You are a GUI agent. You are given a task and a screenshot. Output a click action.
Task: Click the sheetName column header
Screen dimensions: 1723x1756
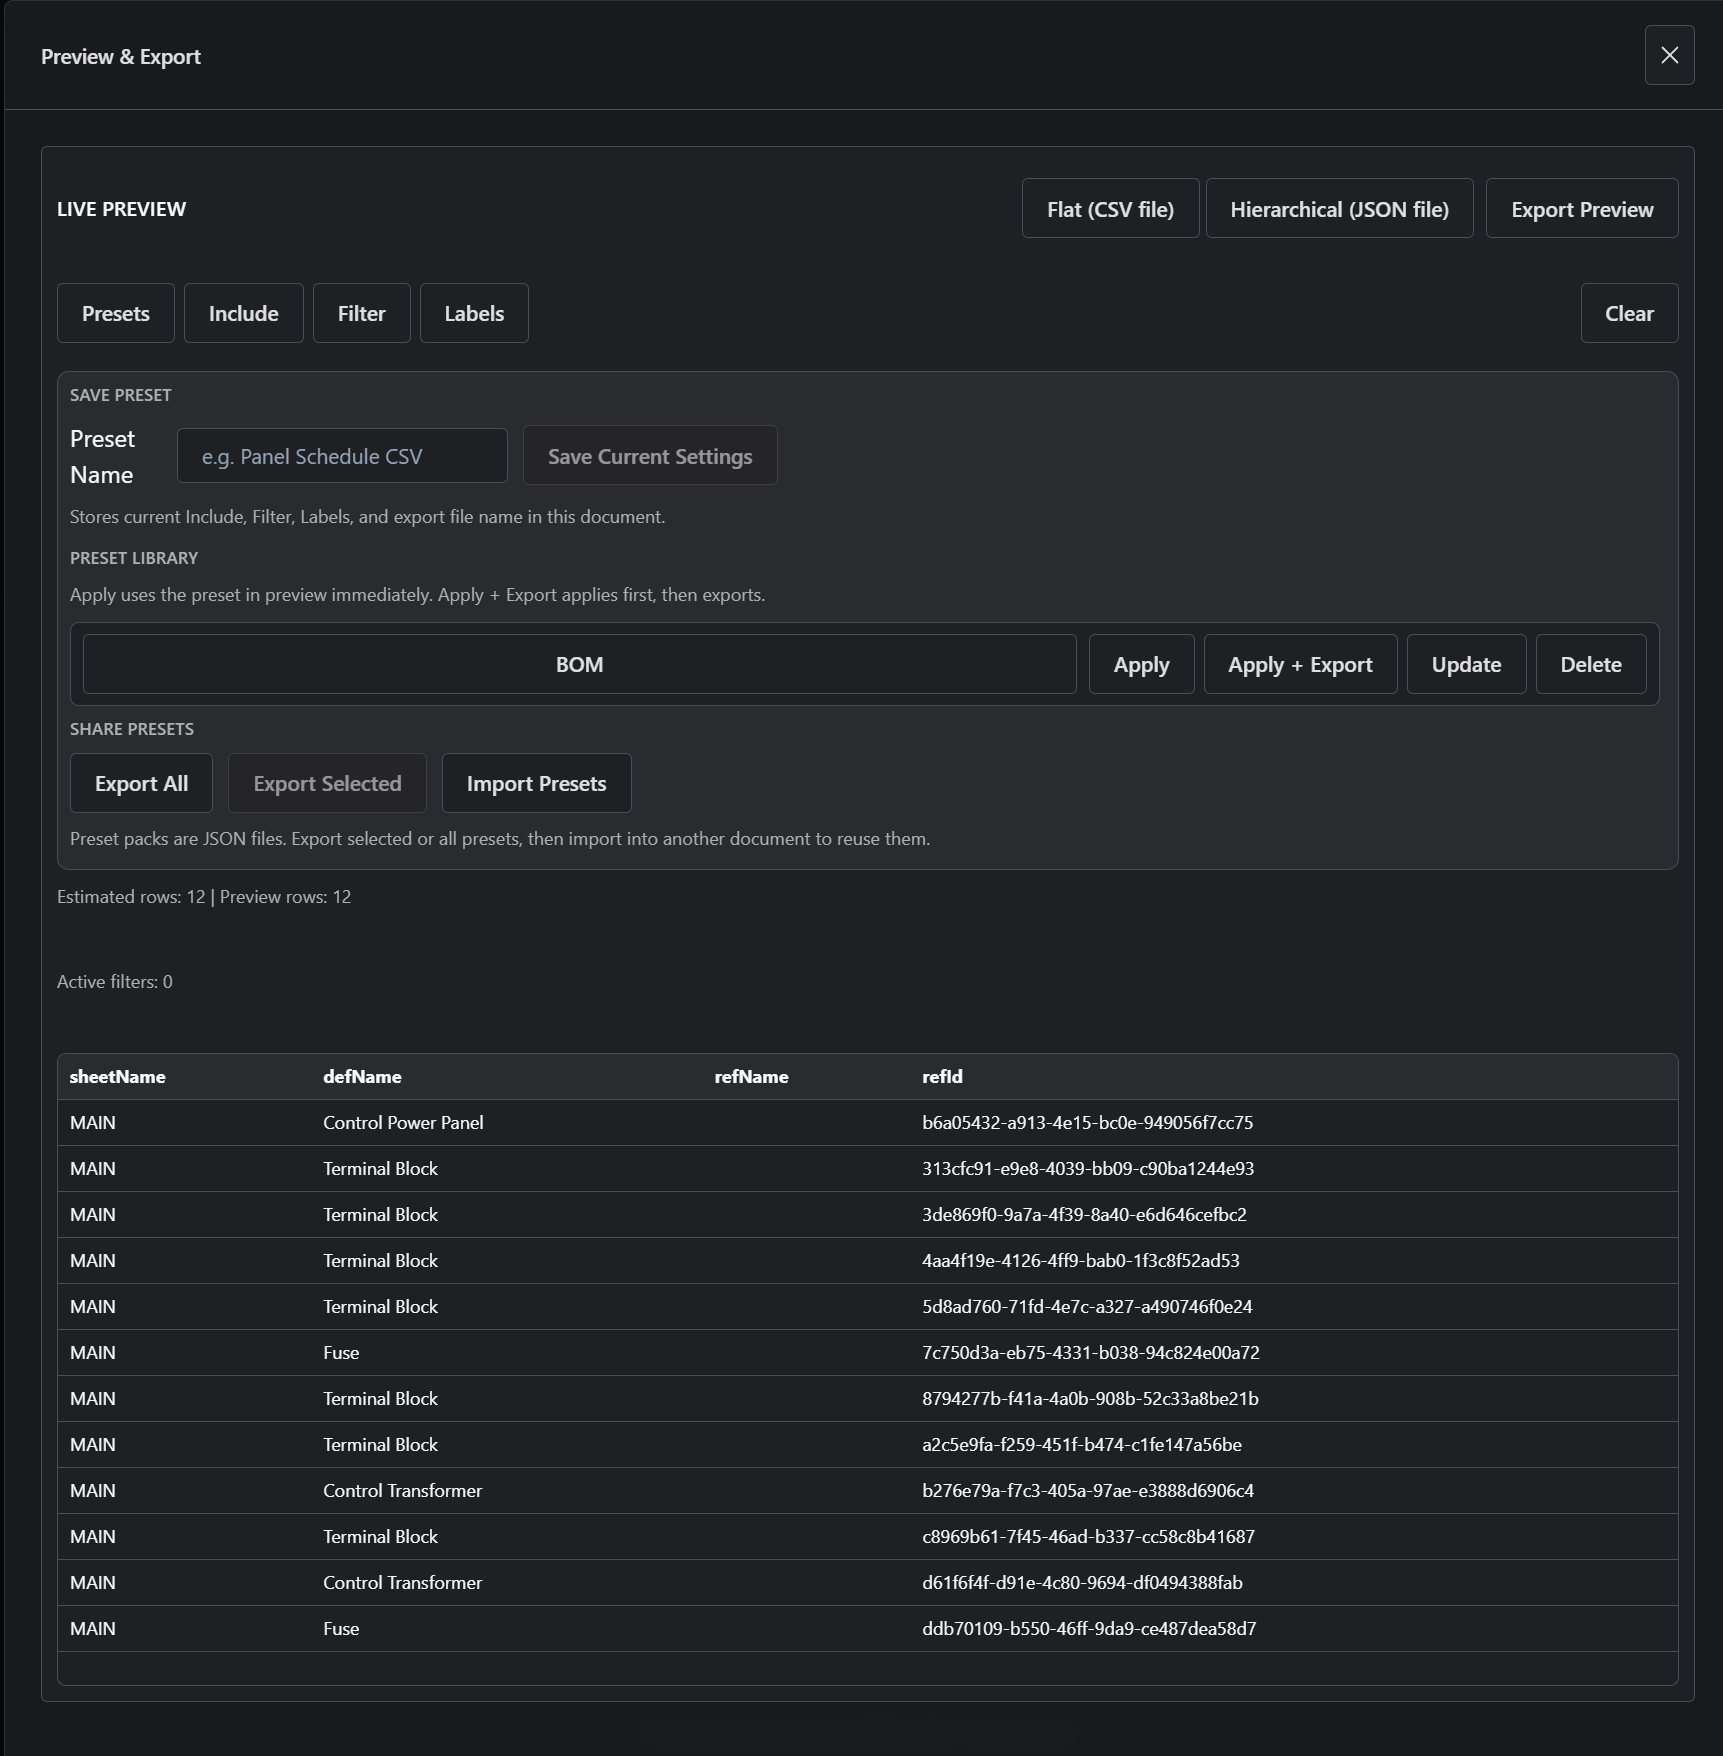(x=117, y=1077)
